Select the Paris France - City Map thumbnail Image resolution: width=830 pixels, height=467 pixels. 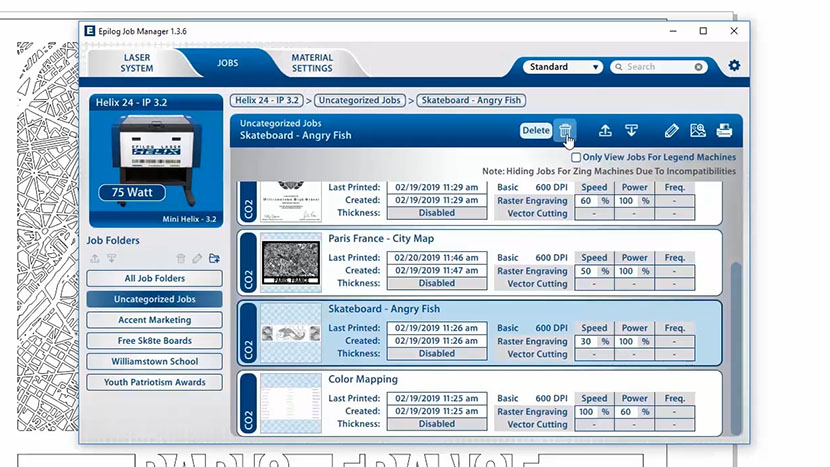(290, 261)
